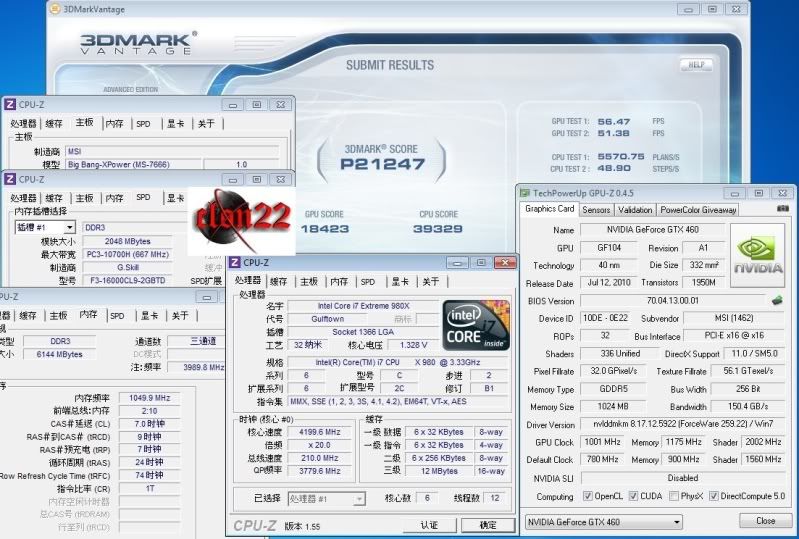The image size is (799, 539).
Task: Click the 缓存 tab in the CPU-Z SPD window
Action: coord(54,198)
